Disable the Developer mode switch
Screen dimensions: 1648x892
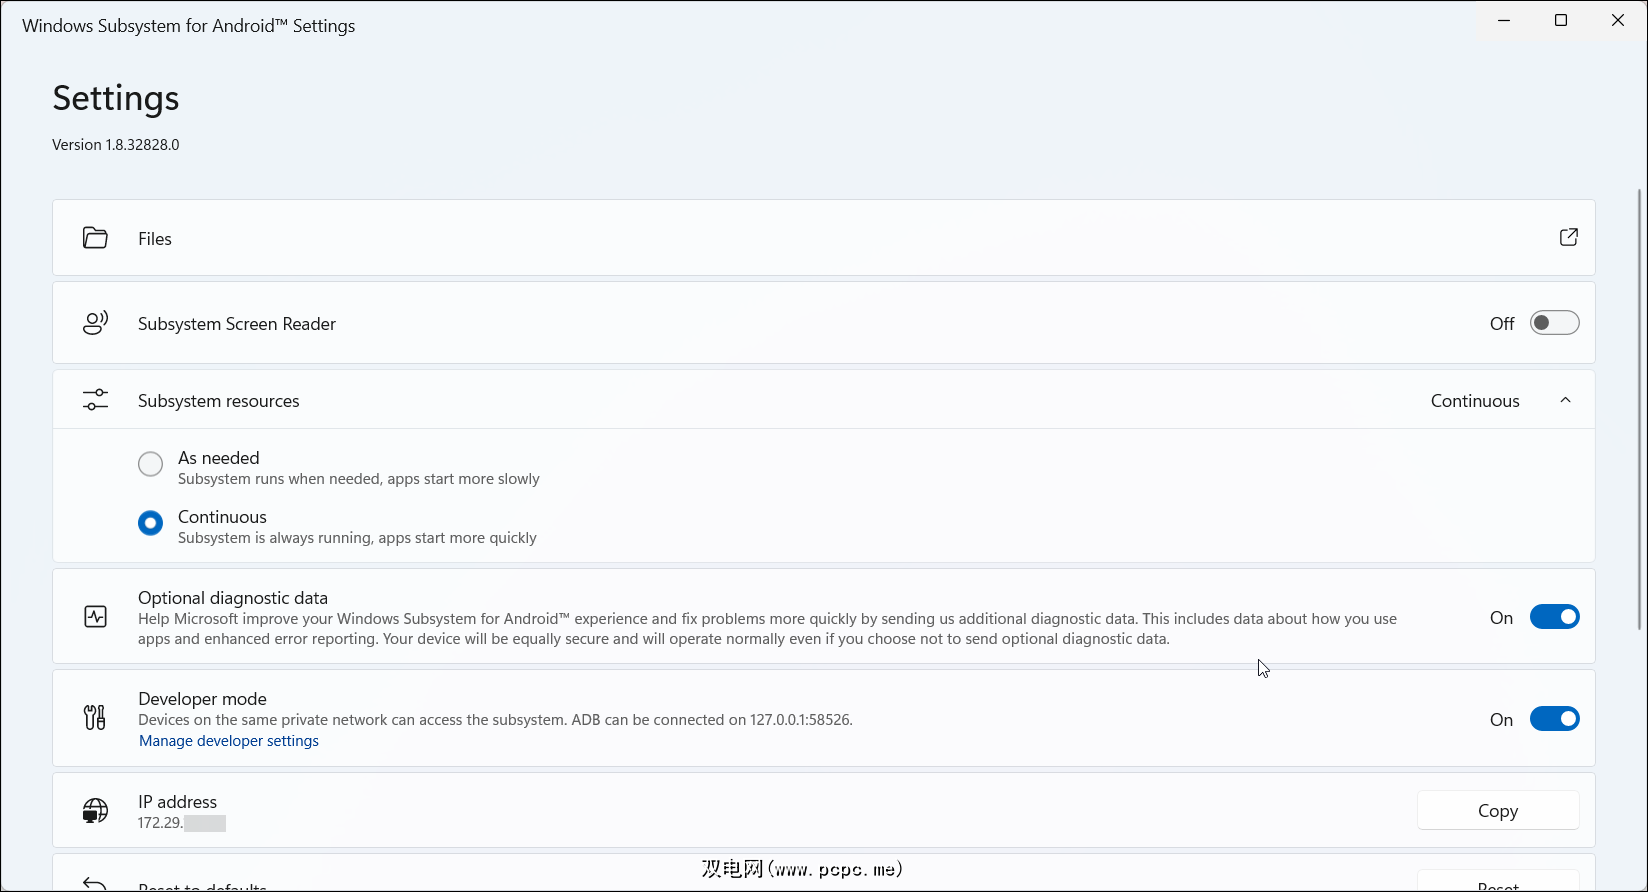coord(1554,719)
